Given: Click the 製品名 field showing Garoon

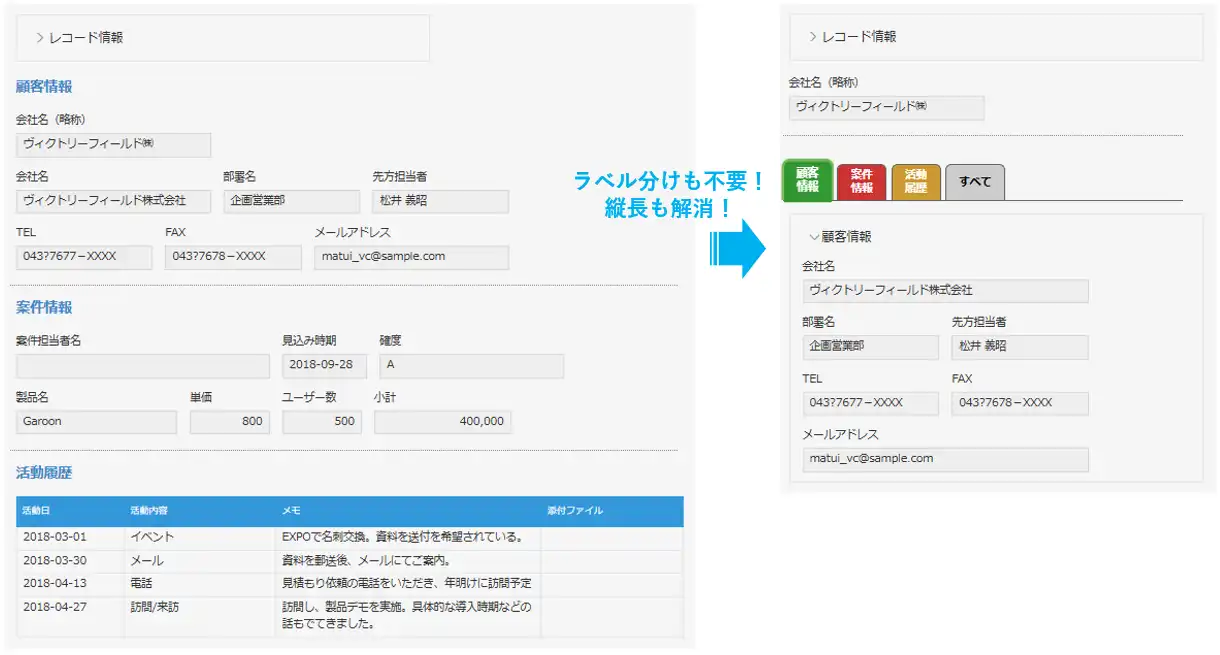Looking at the screenshot, I should [96, 422].
